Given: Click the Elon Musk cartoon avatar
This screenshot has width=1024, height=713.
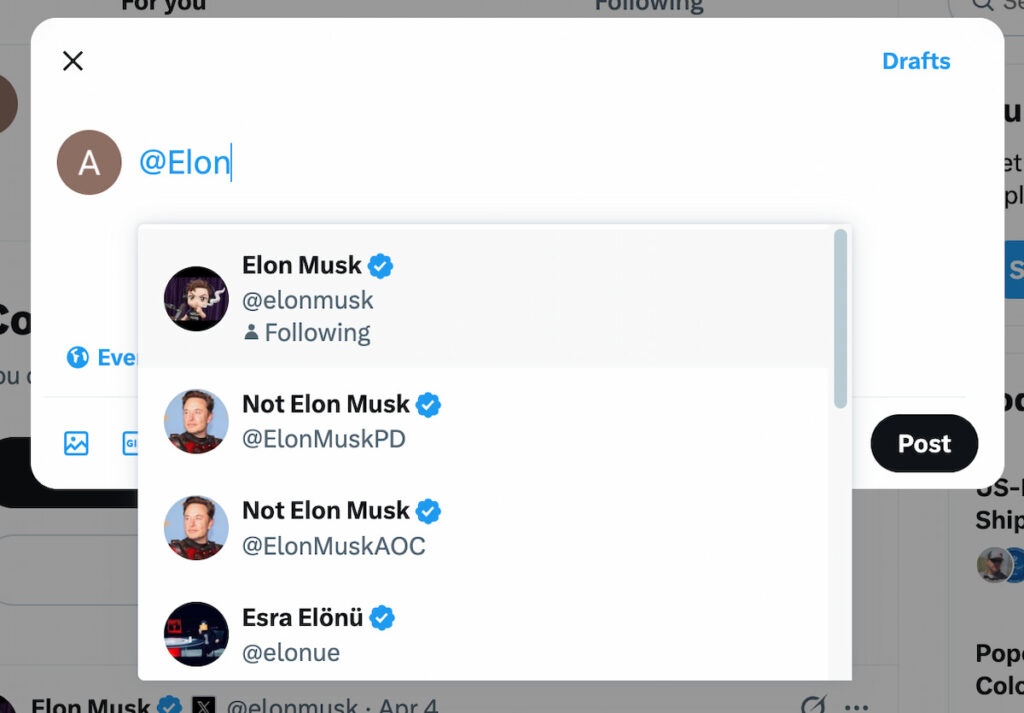Looking at the screenshot, I should (196, 298).
